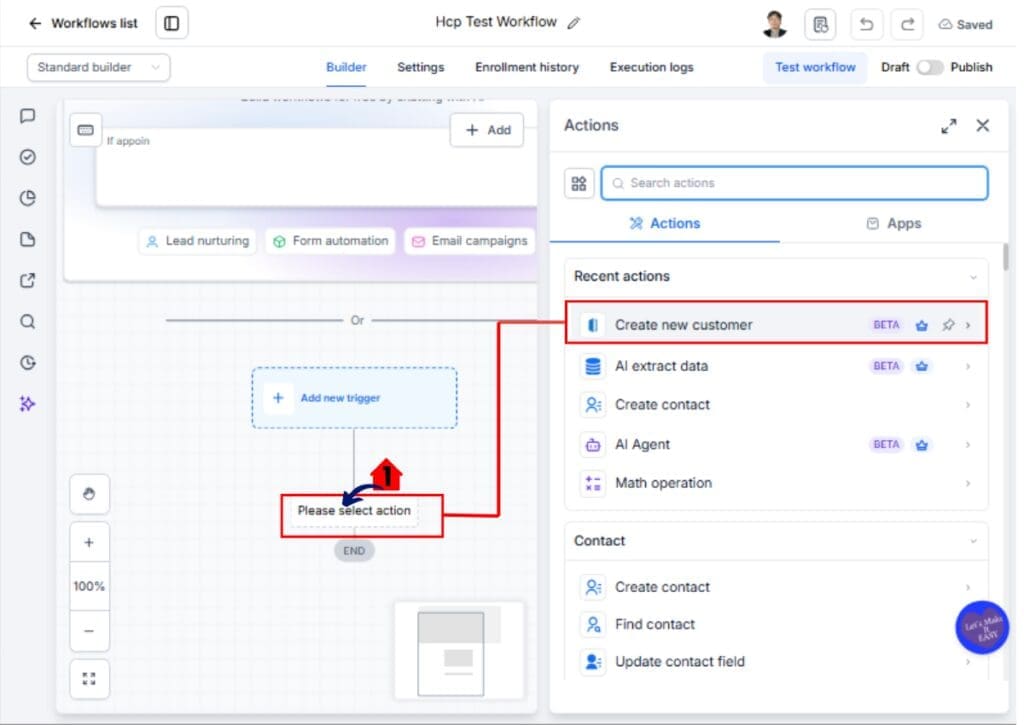Undo the last change
The image size is (1024, 725).
(866, 25)
